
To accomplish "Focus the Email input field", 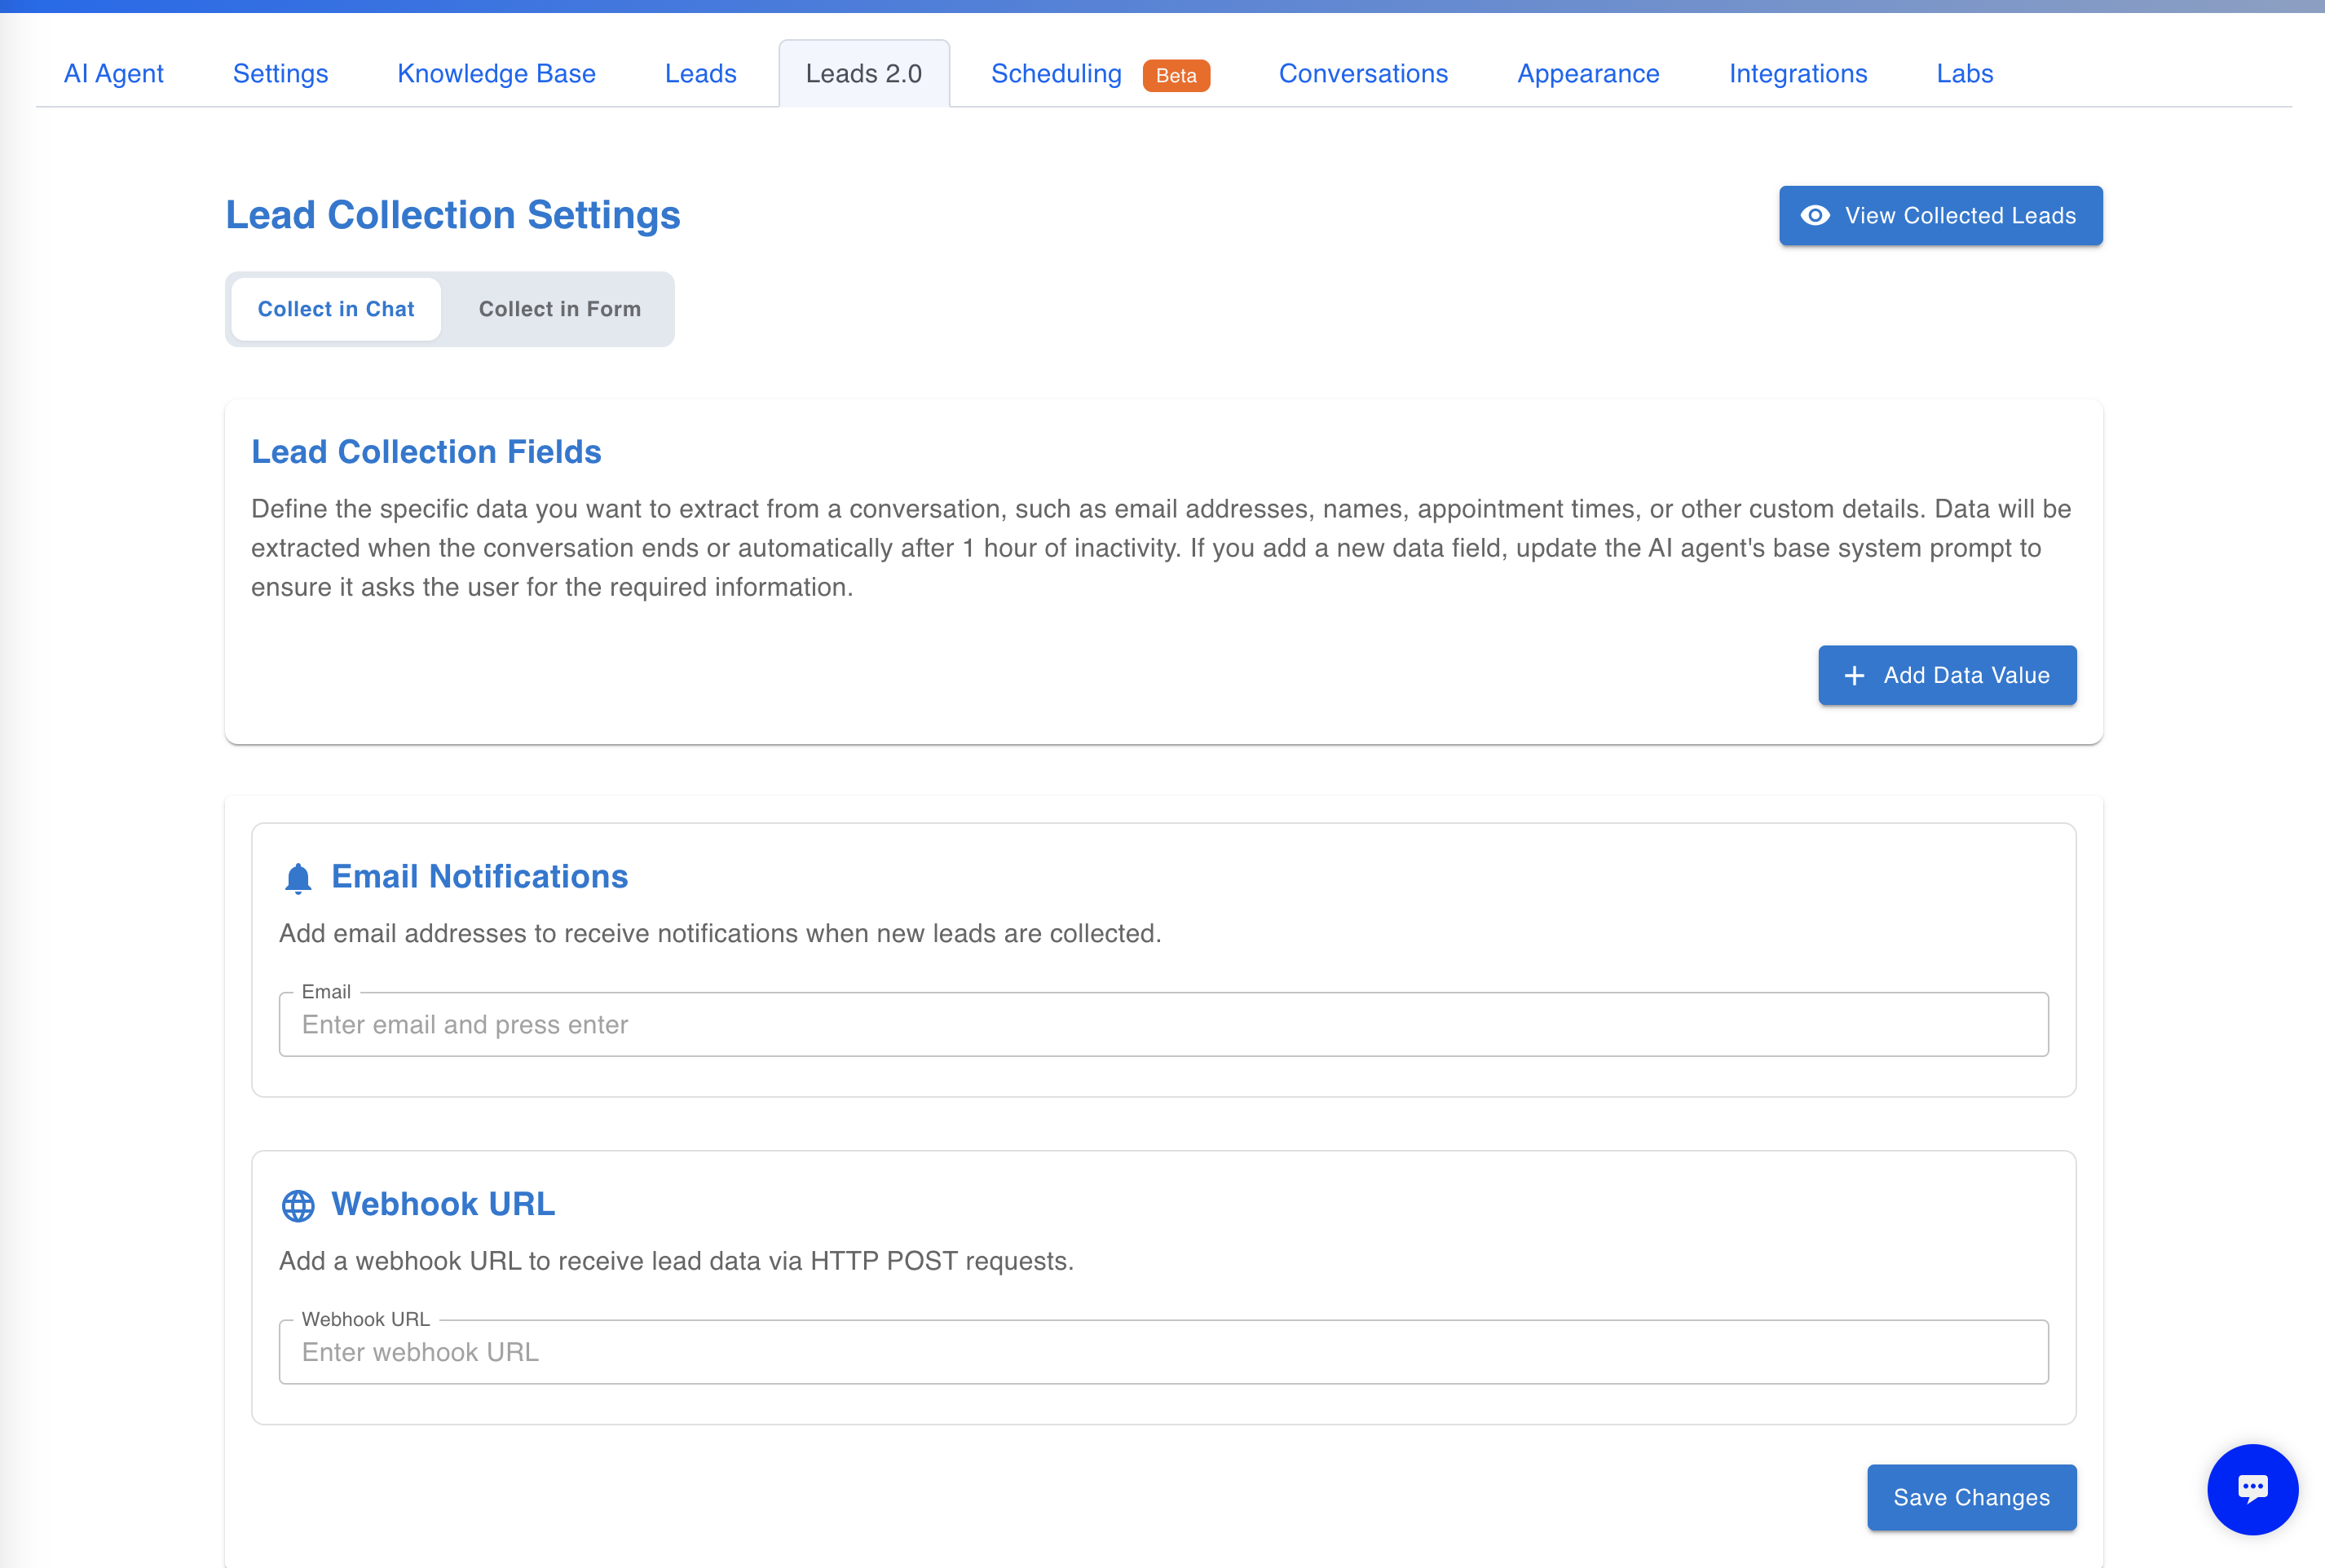I will 1163,1025.
